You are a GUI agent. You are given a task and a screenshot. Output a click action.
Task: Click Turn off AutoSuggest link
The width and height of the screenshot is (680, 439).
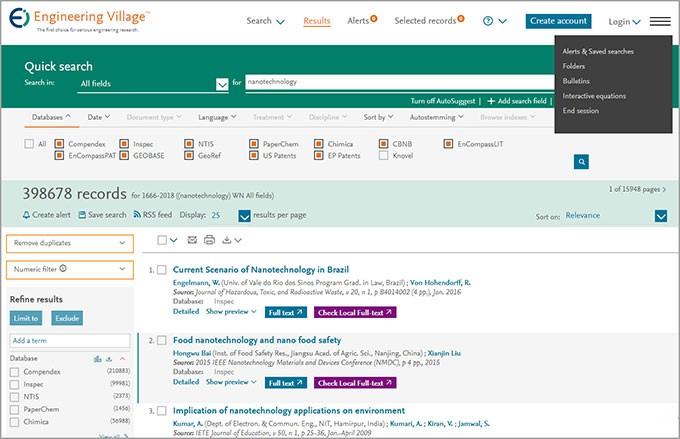pyautogui.click(x=443, y=101)
